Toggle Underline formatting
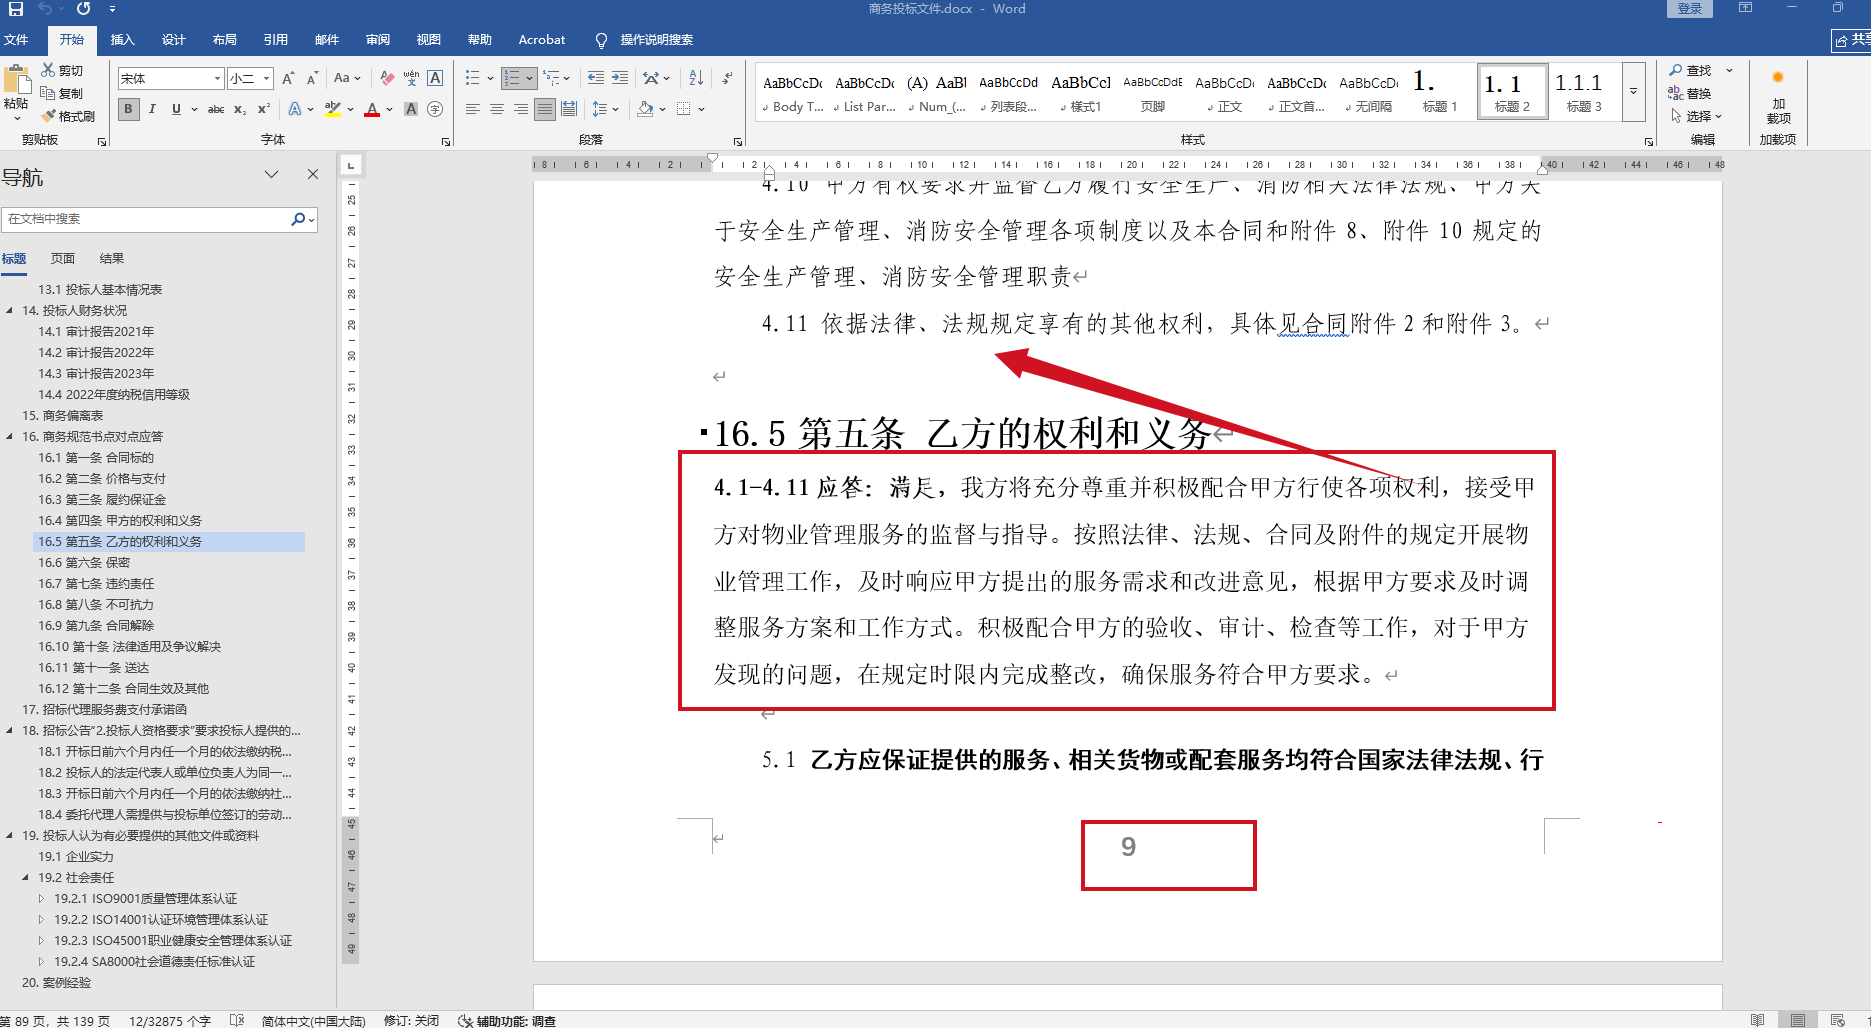1871x1028 pixels. [x=176, y=109]
